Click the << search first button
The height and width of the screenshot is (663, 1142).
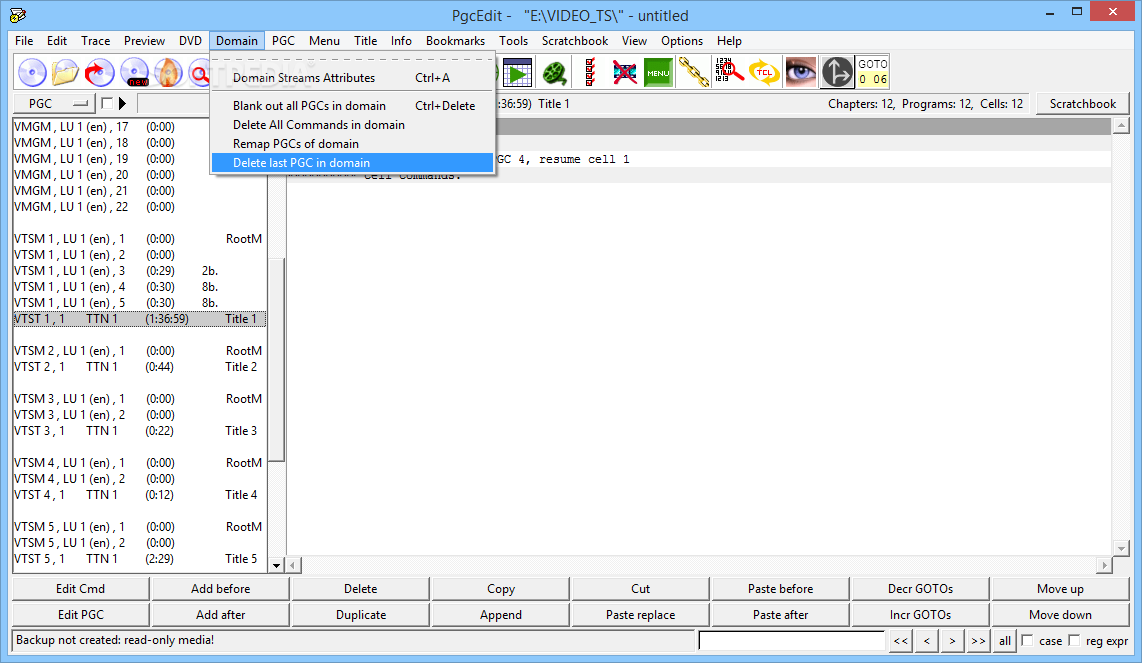(901, 640)
